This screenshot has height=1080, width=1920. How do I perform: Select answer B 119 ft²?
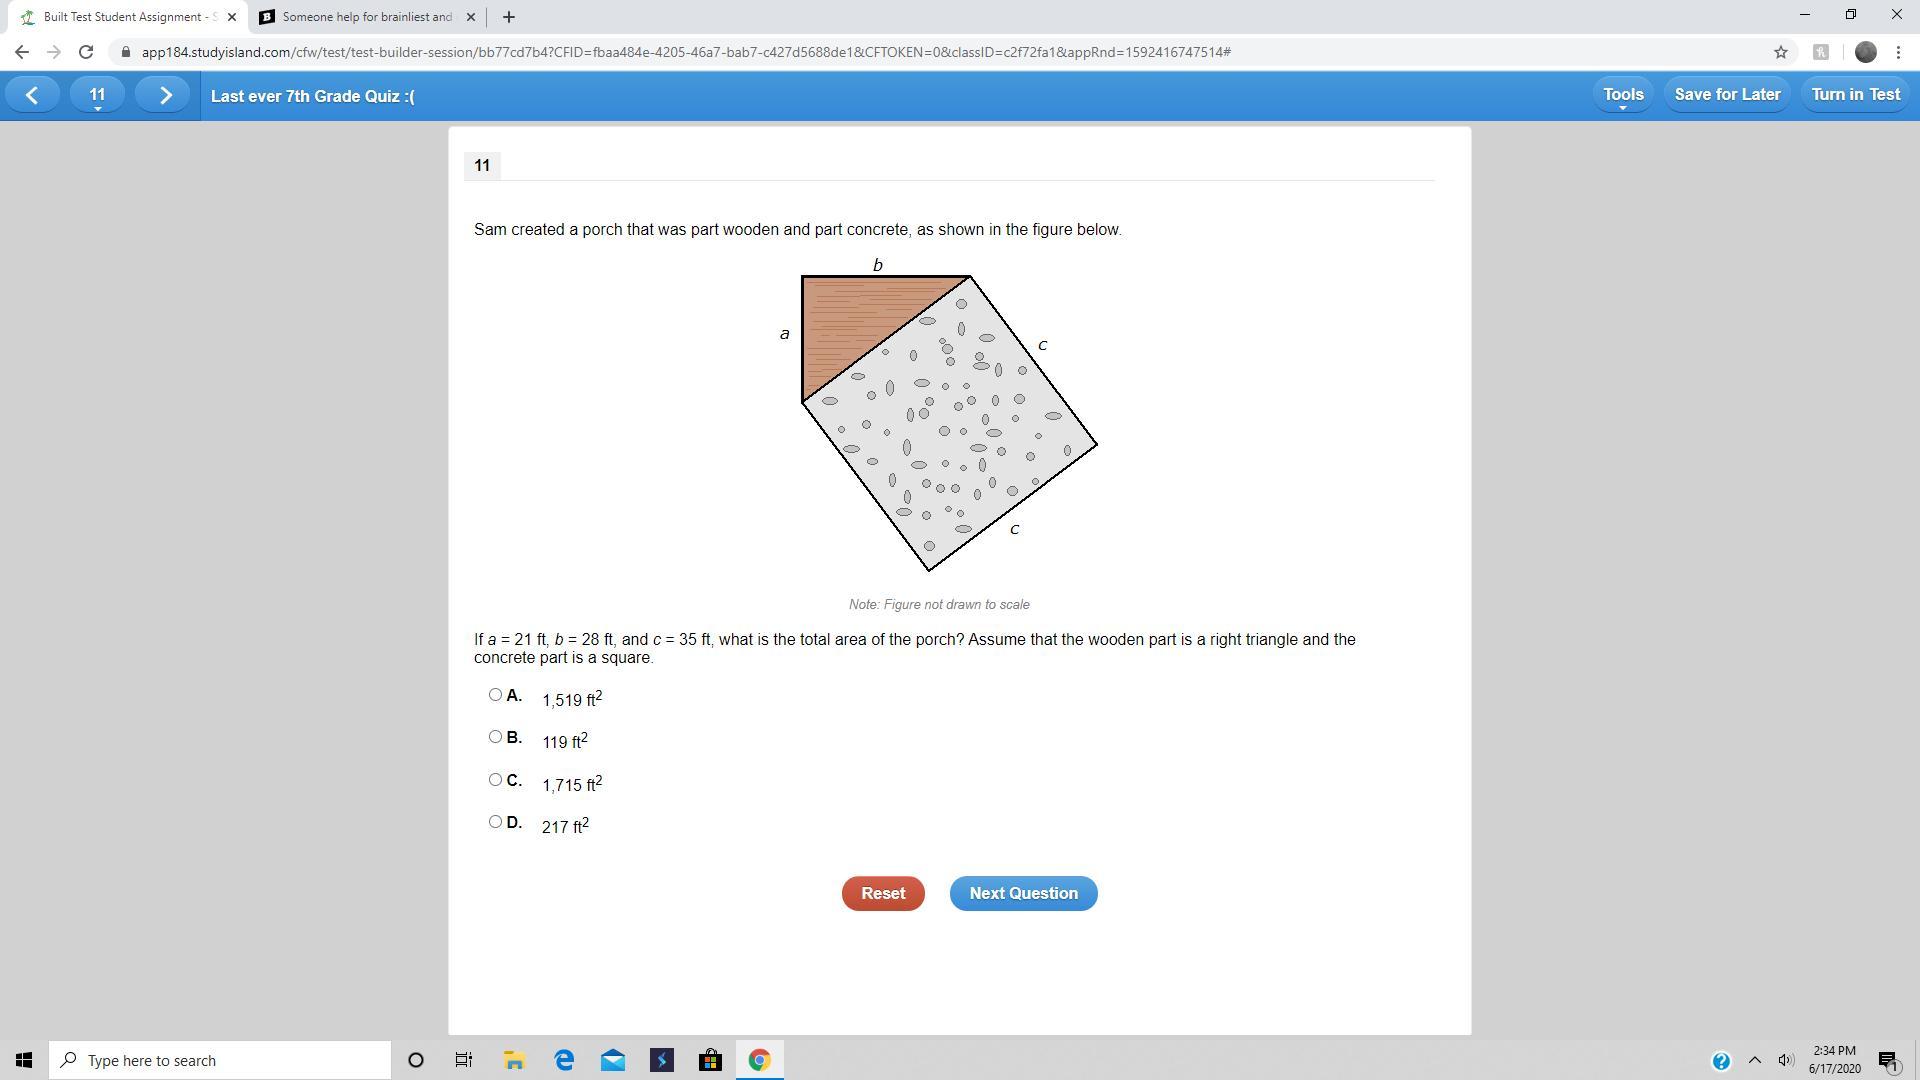click(495, 737)
